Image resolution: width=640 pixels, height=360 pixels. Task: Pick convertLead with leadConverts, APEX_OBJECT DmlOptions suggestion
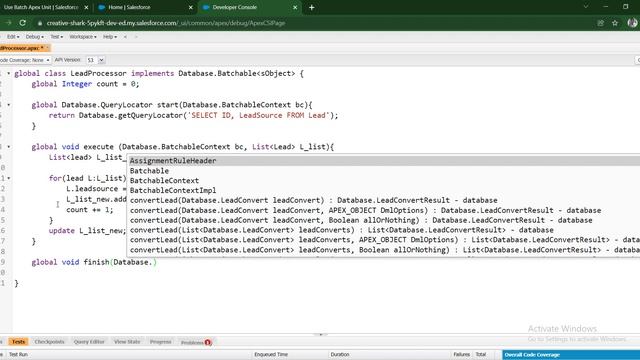(384, 240)
